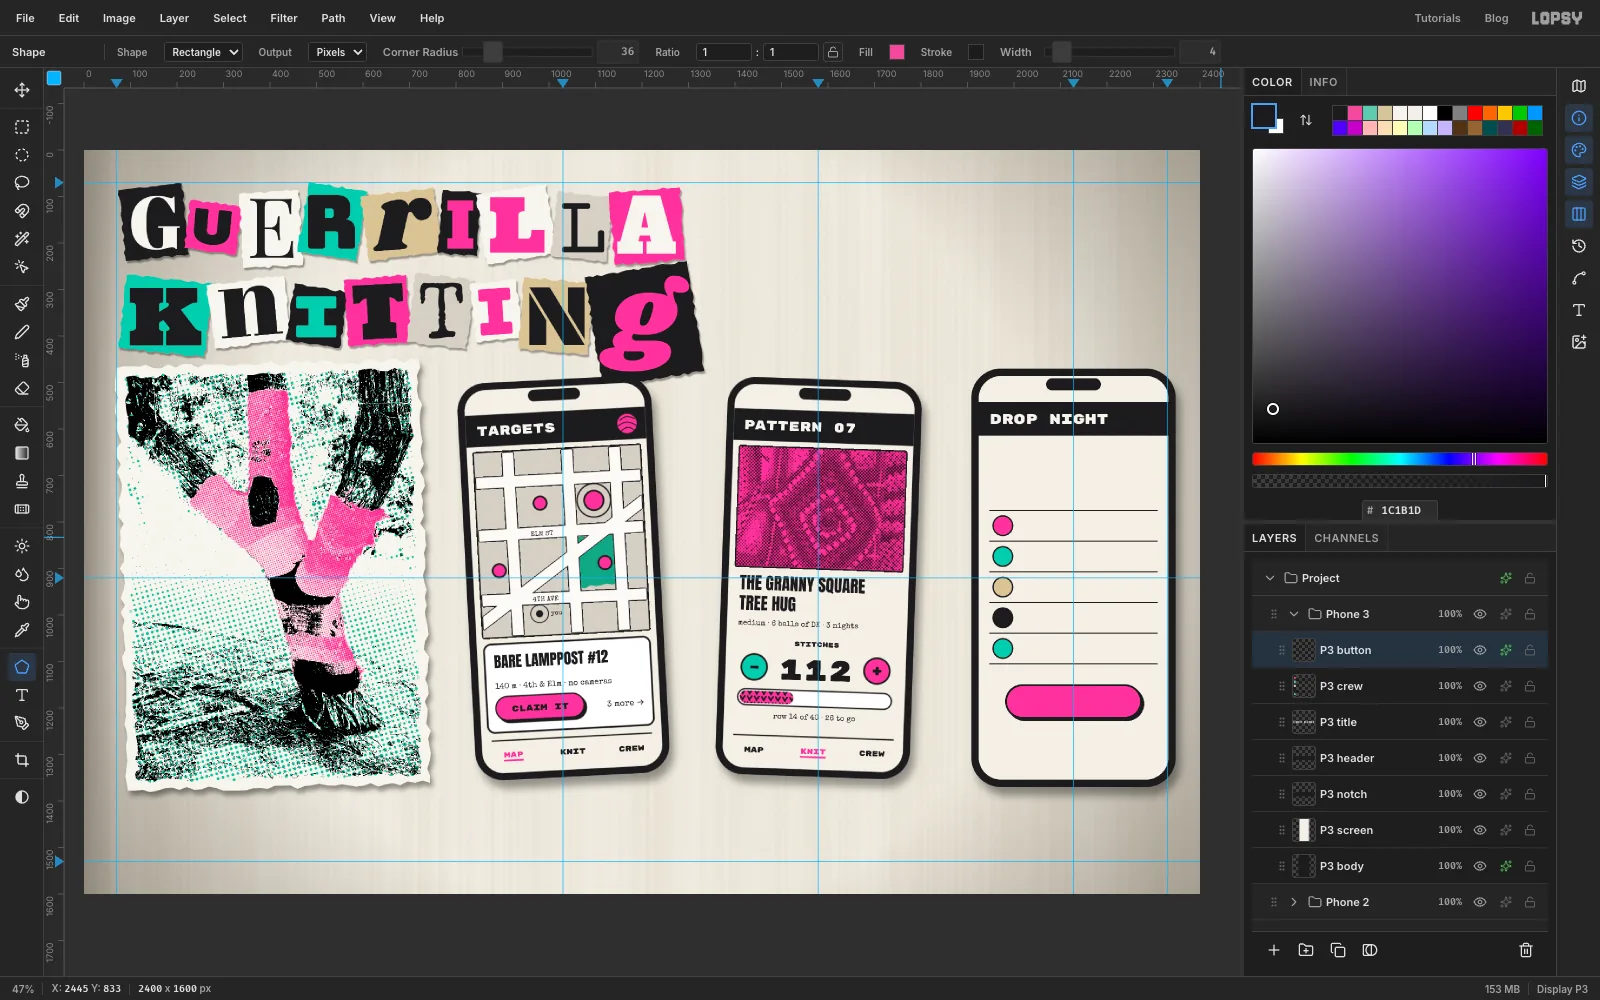
Task: Click the duplicate layer icon
Action: click(x=1338, y=950)
